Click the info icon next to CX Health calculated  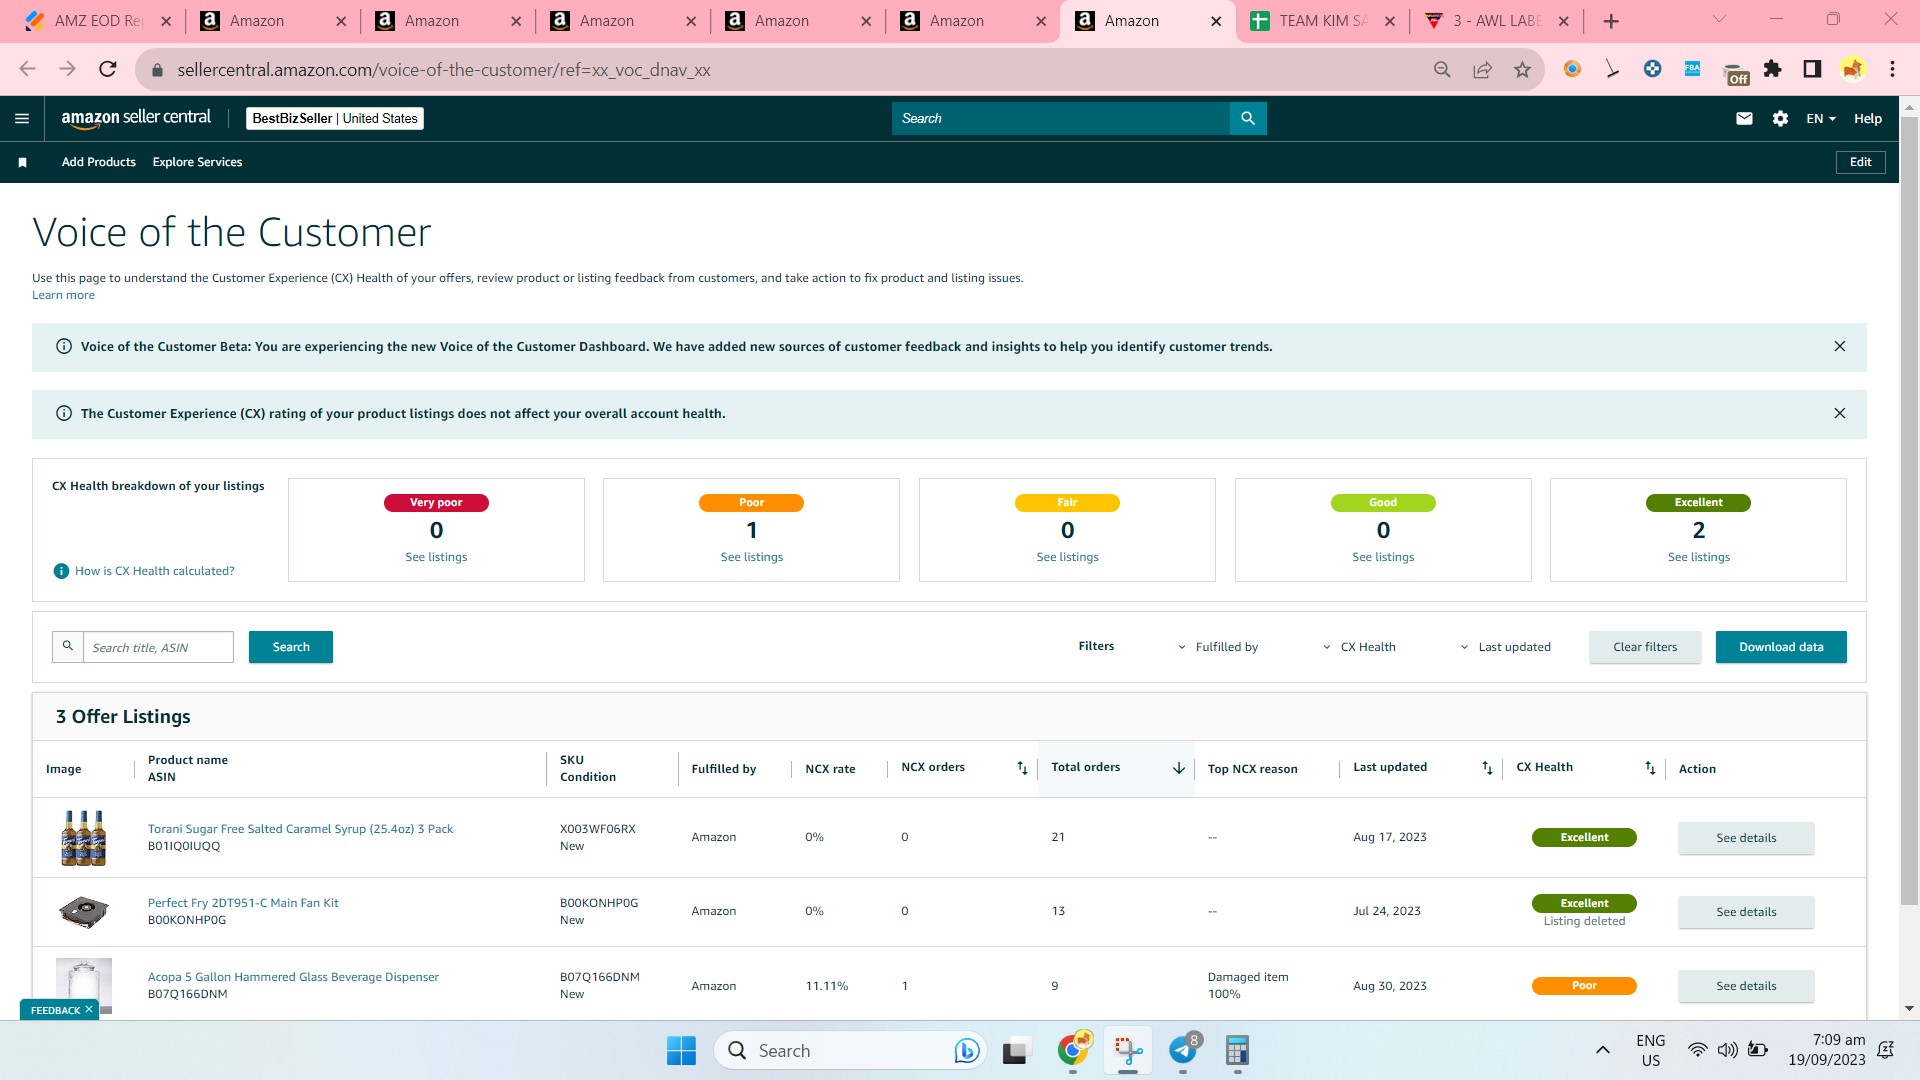click(x=61, y=571)
